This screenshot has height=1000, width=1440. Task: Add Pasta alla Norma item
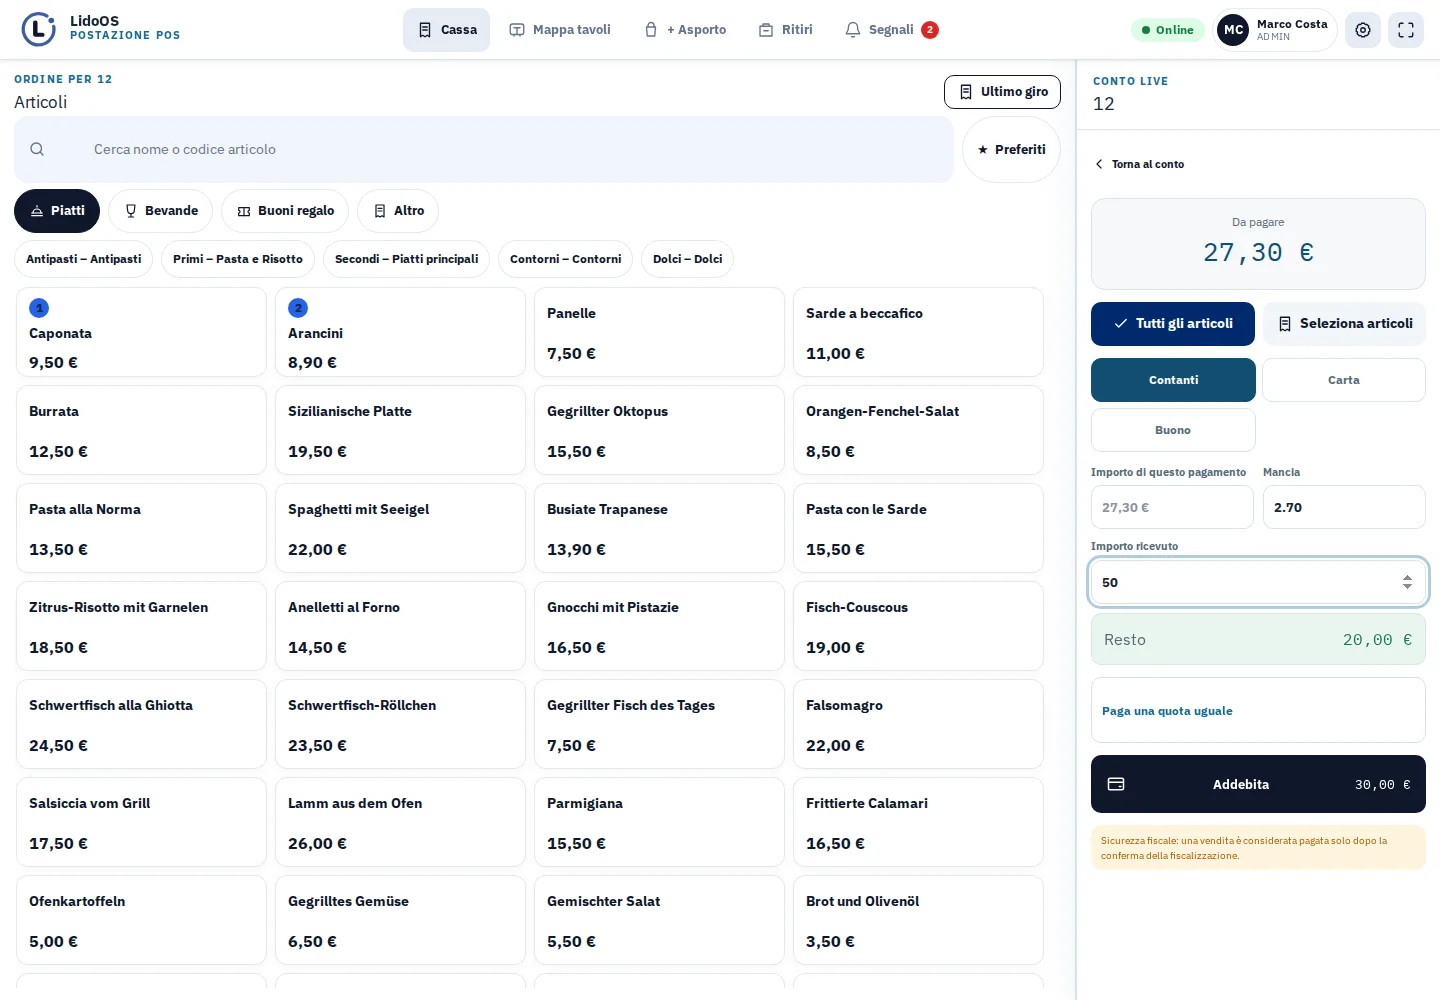(141, 528)
